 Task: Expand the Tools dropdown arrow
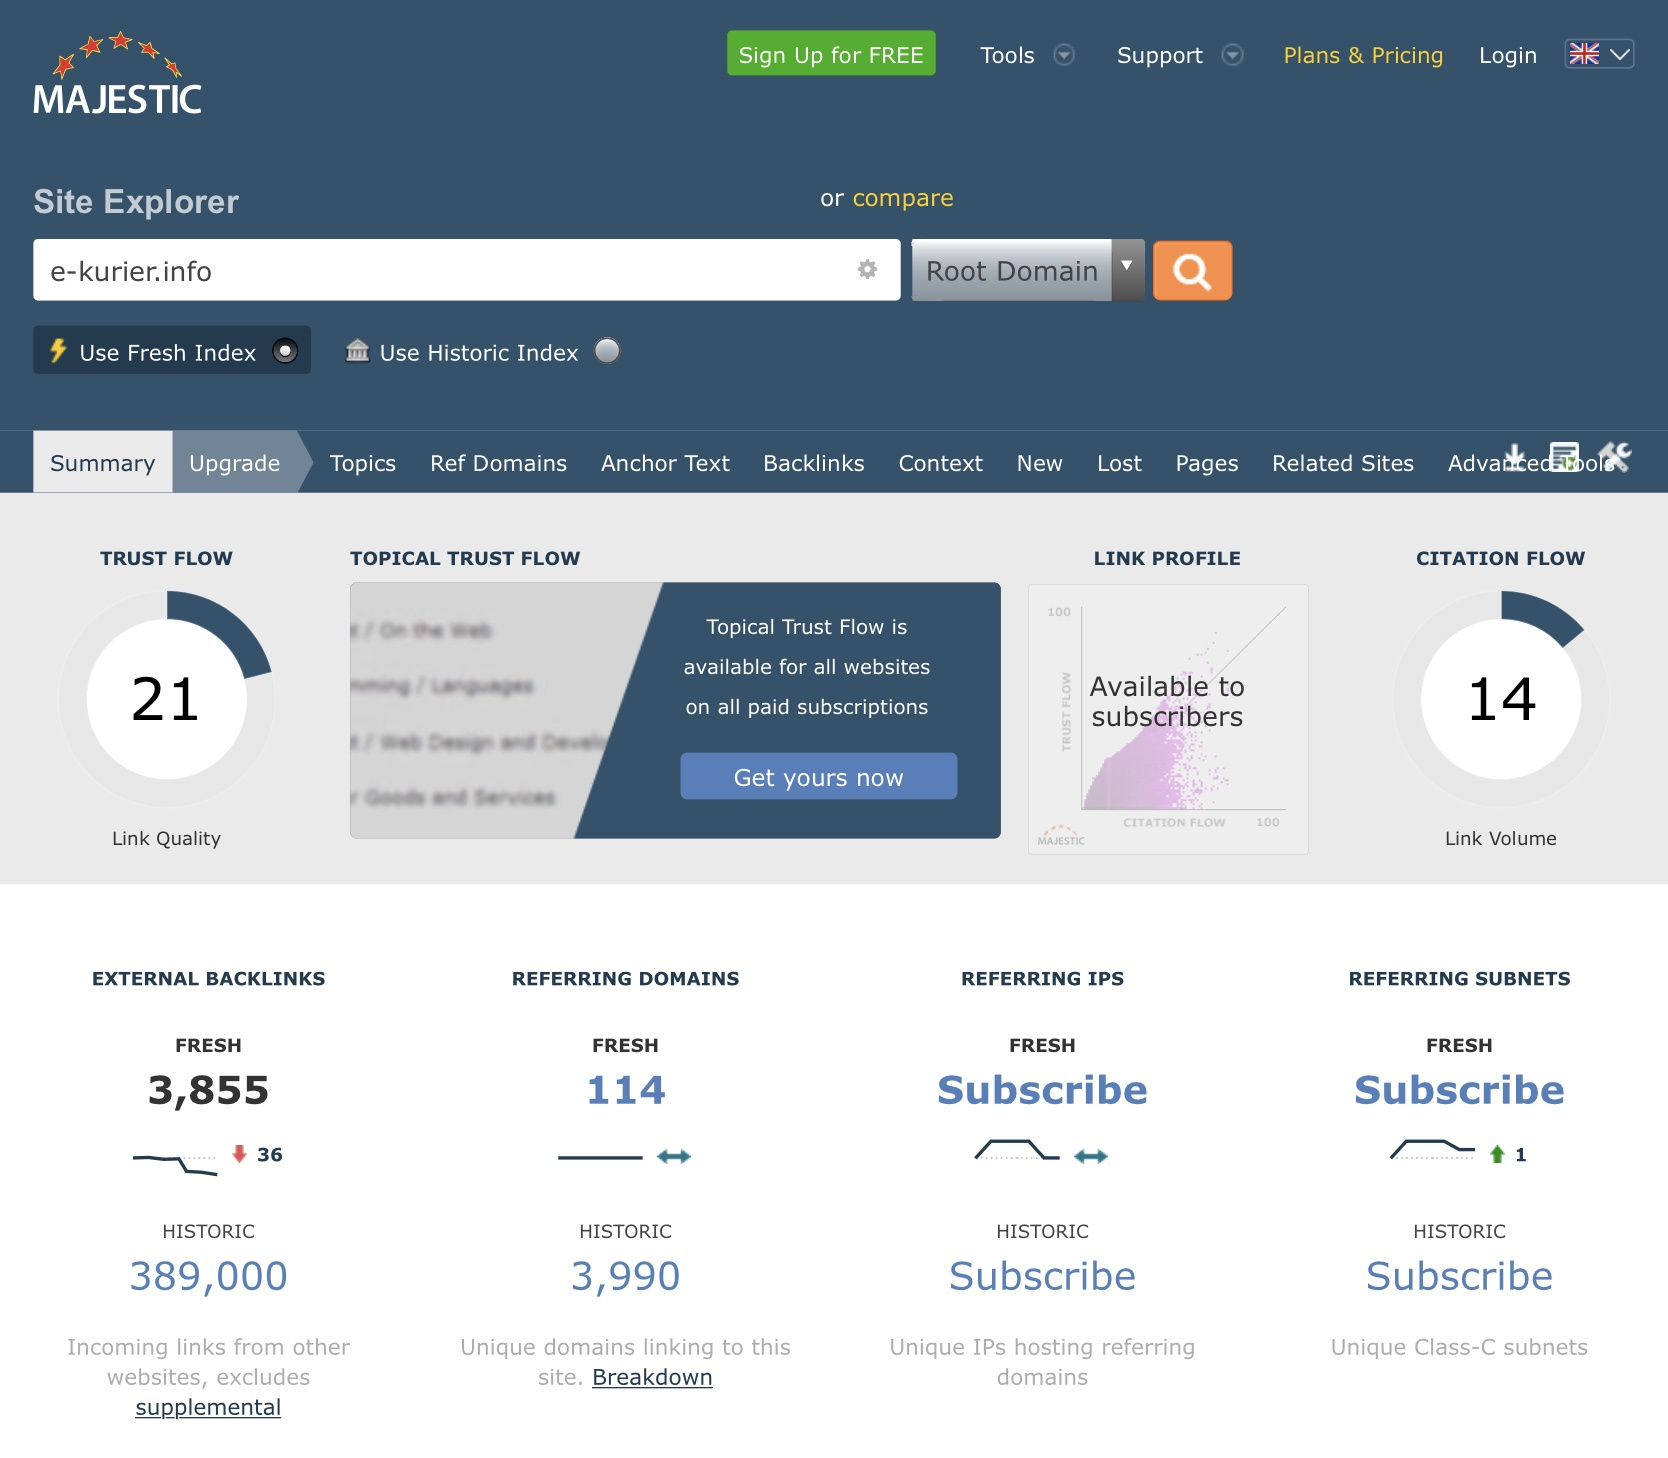[x=1065, y=55]
